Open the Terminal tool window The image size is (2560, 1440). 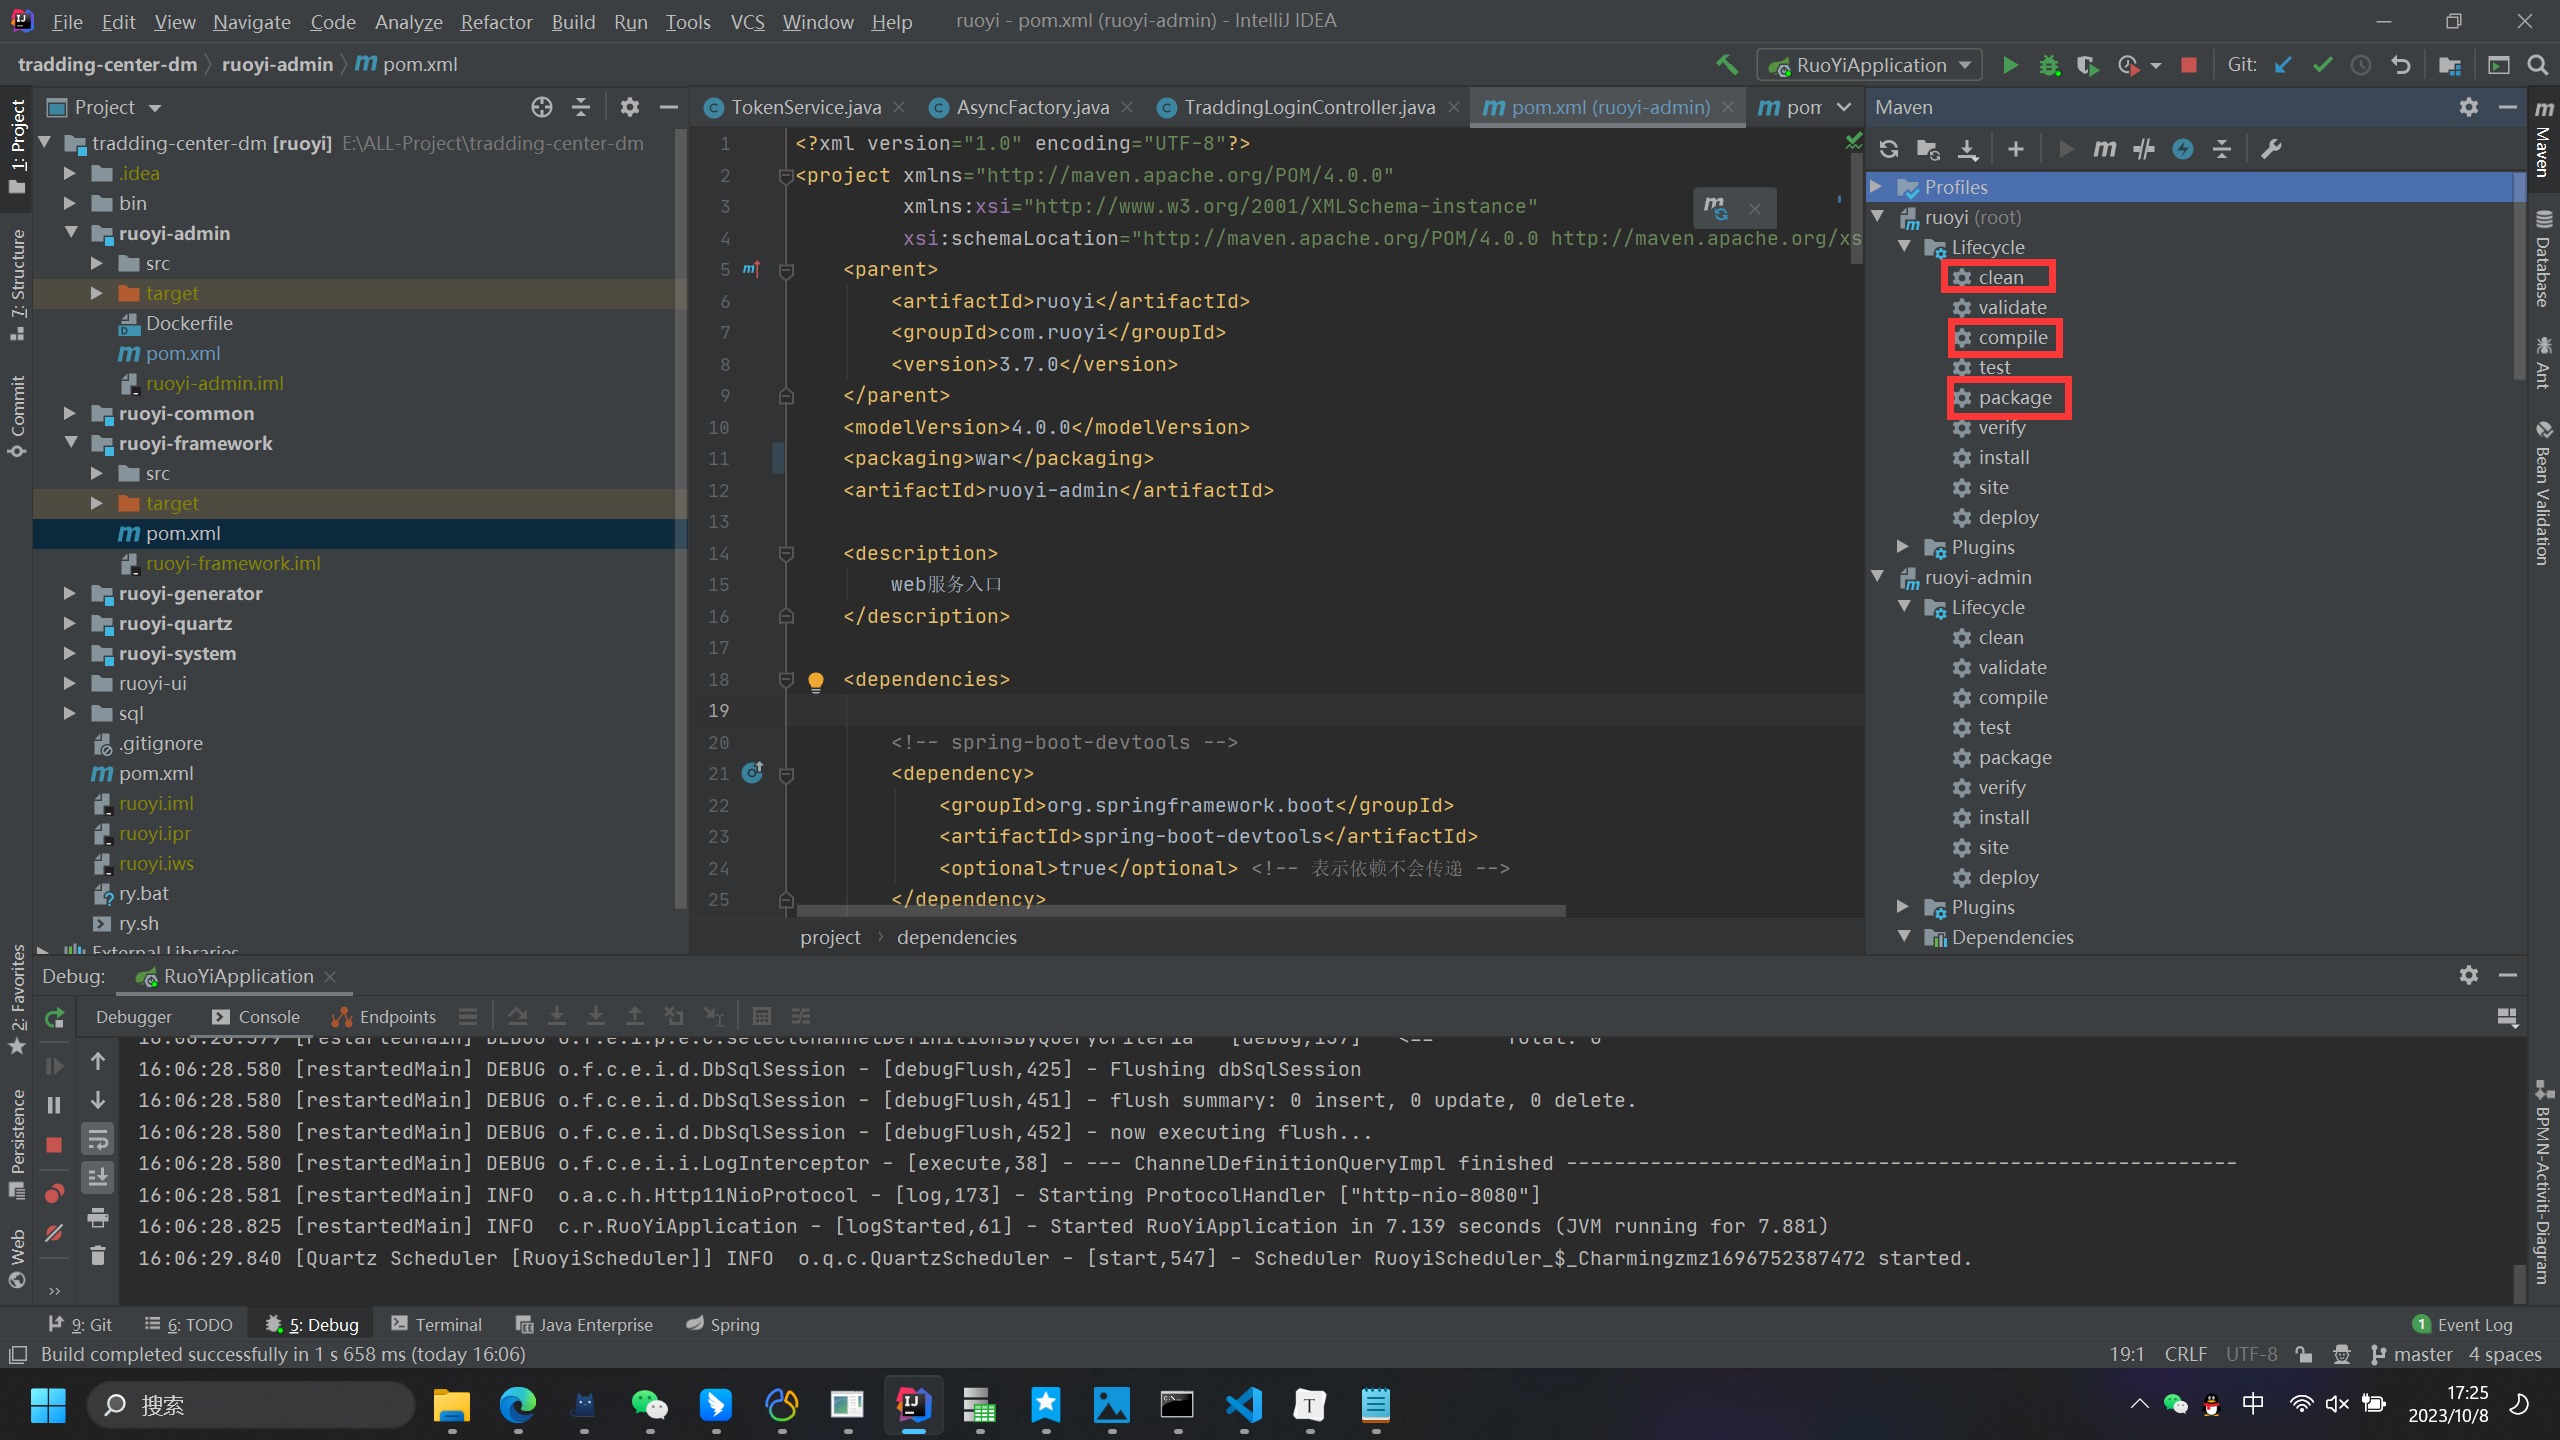tap(436, 1324)
